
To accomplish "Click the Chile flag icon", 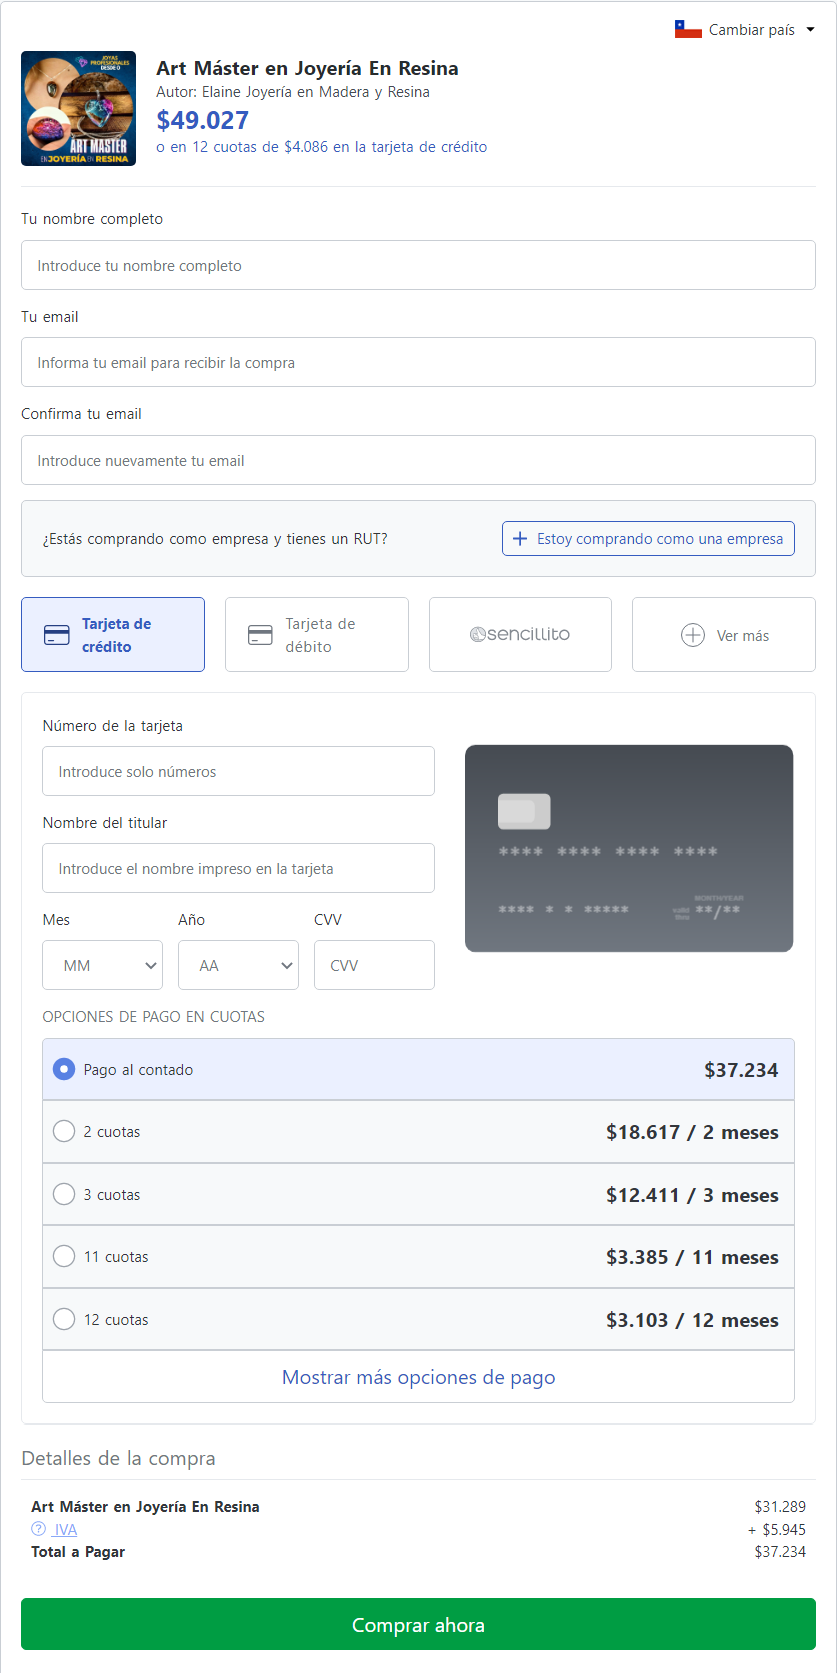I will [x=688, y=30].
